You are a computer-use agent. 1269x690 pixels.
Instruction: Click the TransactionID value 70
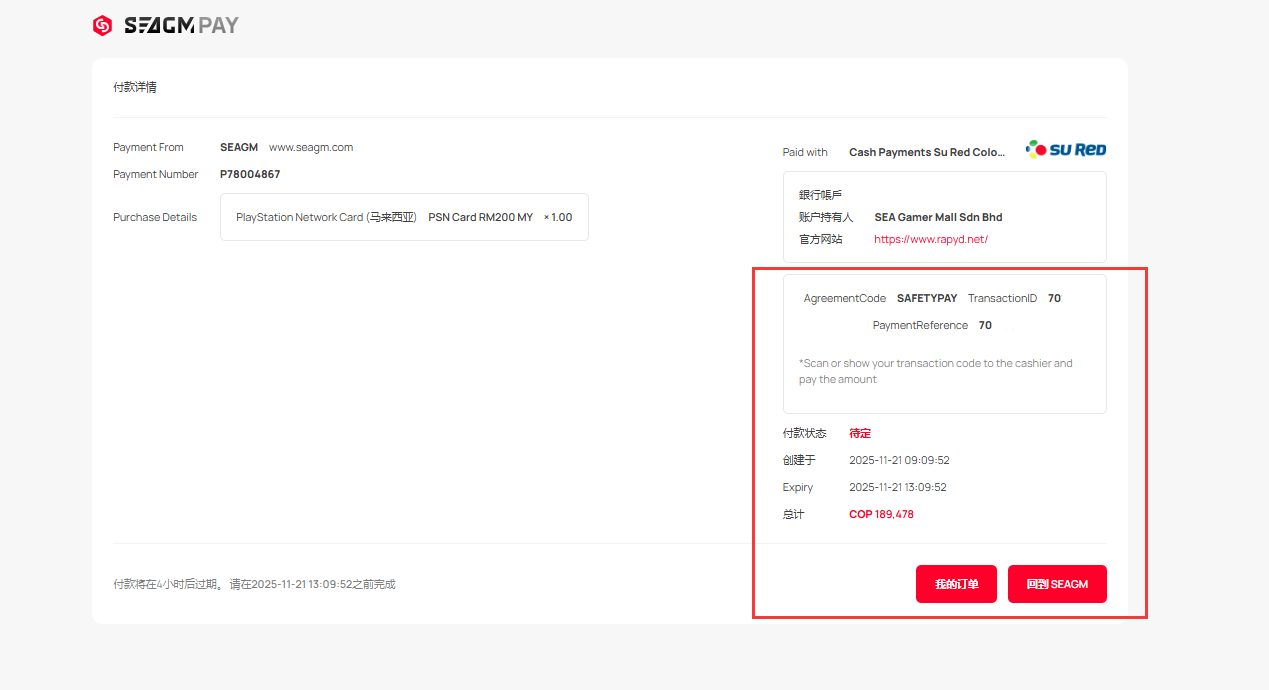(x=1054, y=298)
